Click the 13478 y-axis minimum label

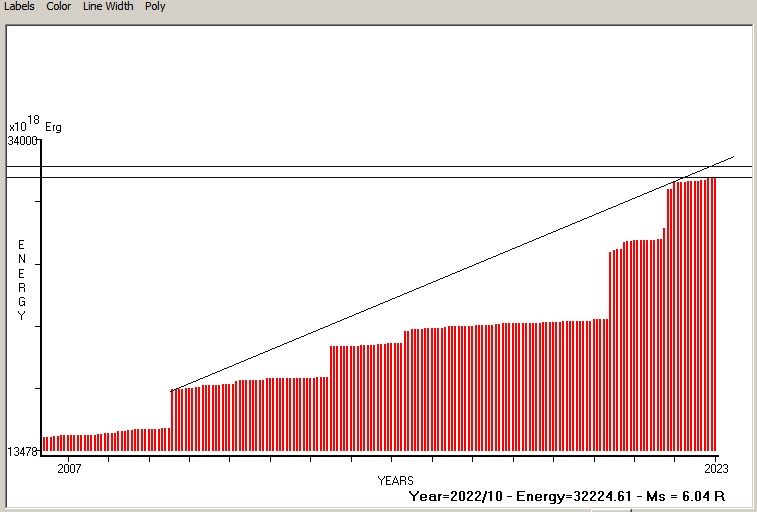(x=22, y=452)
